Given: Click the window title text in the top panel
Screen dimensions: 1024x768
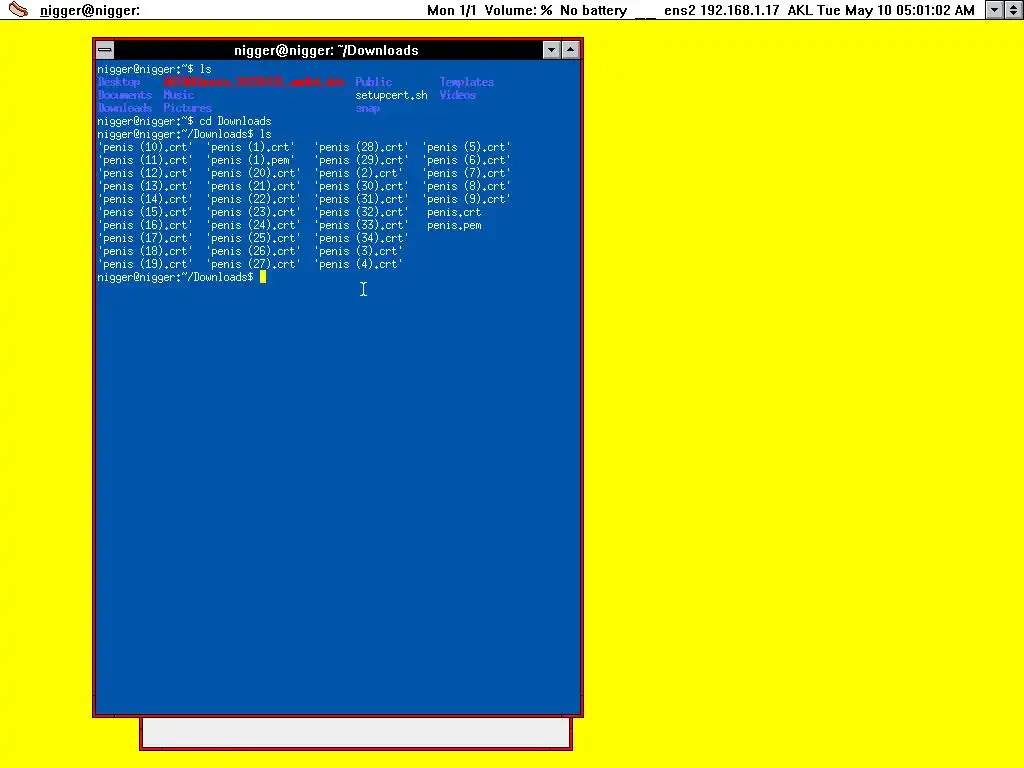Looking at the screenshot, I should point(89,10).
